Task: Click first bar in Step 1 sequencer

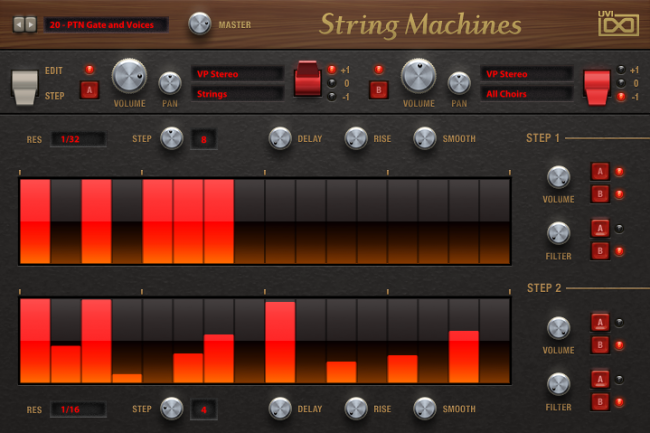Action: click(x=35, y=221)
